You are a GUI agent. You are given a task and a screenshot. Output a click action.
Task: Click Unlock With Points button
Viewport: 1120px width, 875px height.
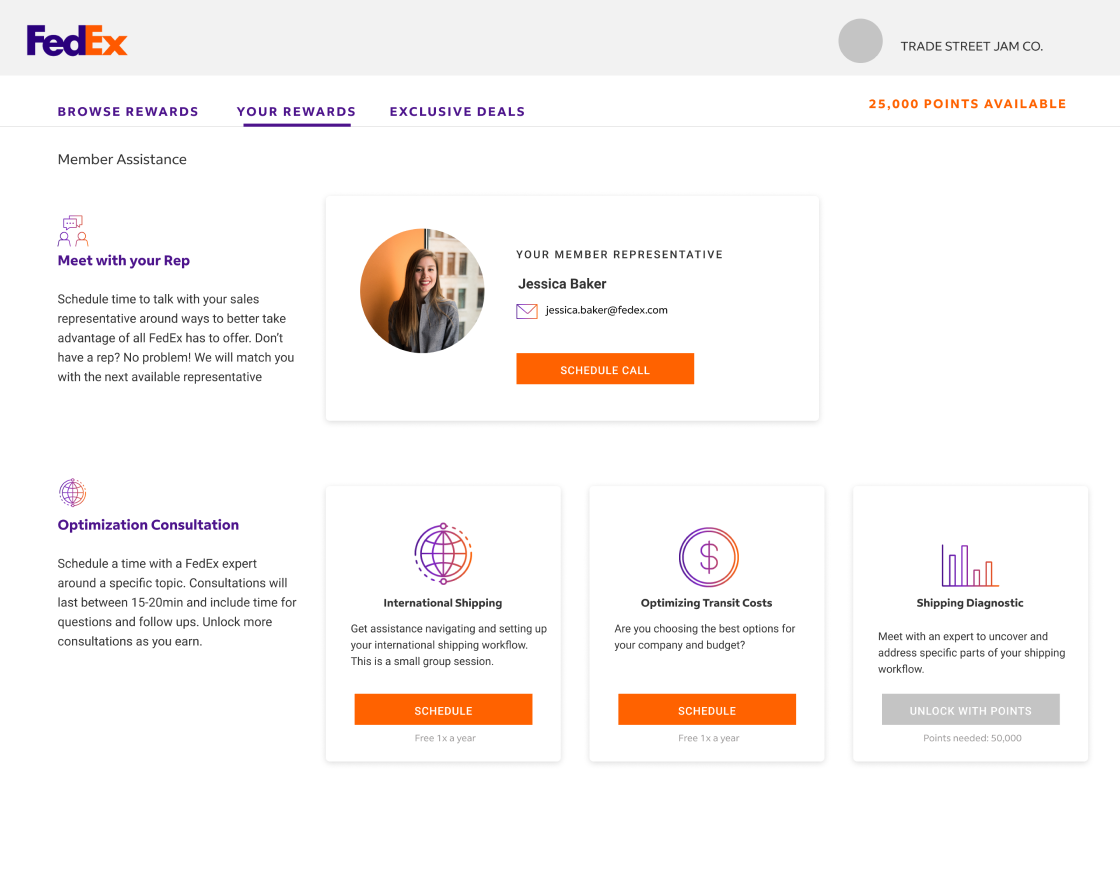pos(970,709)
